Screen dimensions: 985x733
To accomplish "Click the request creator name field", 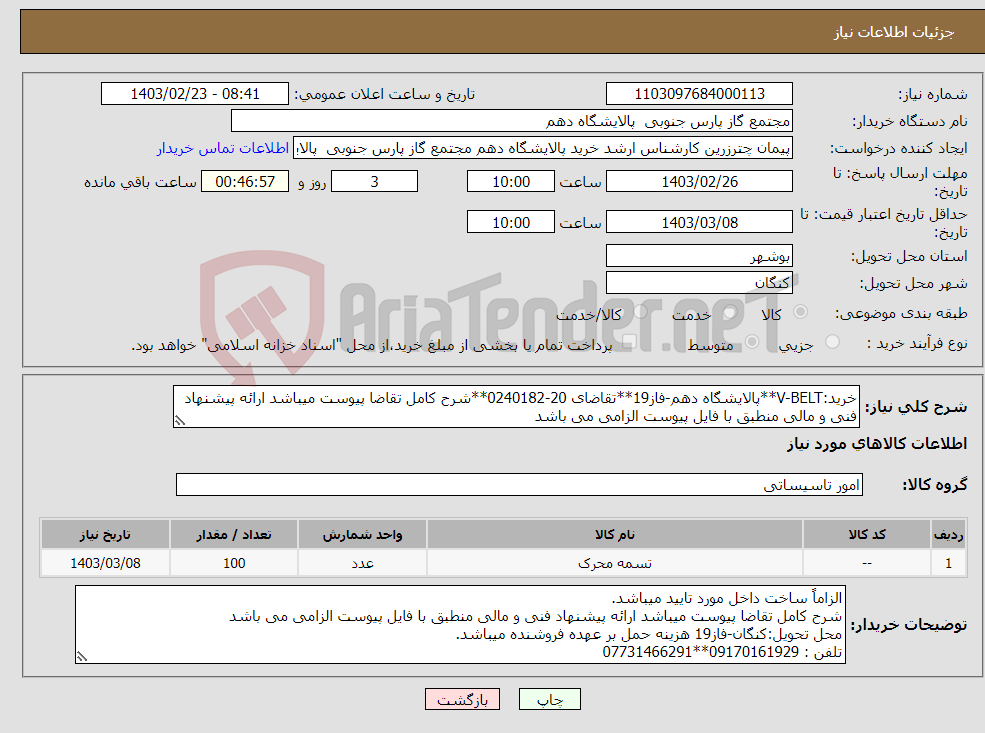I will point(543,148).
